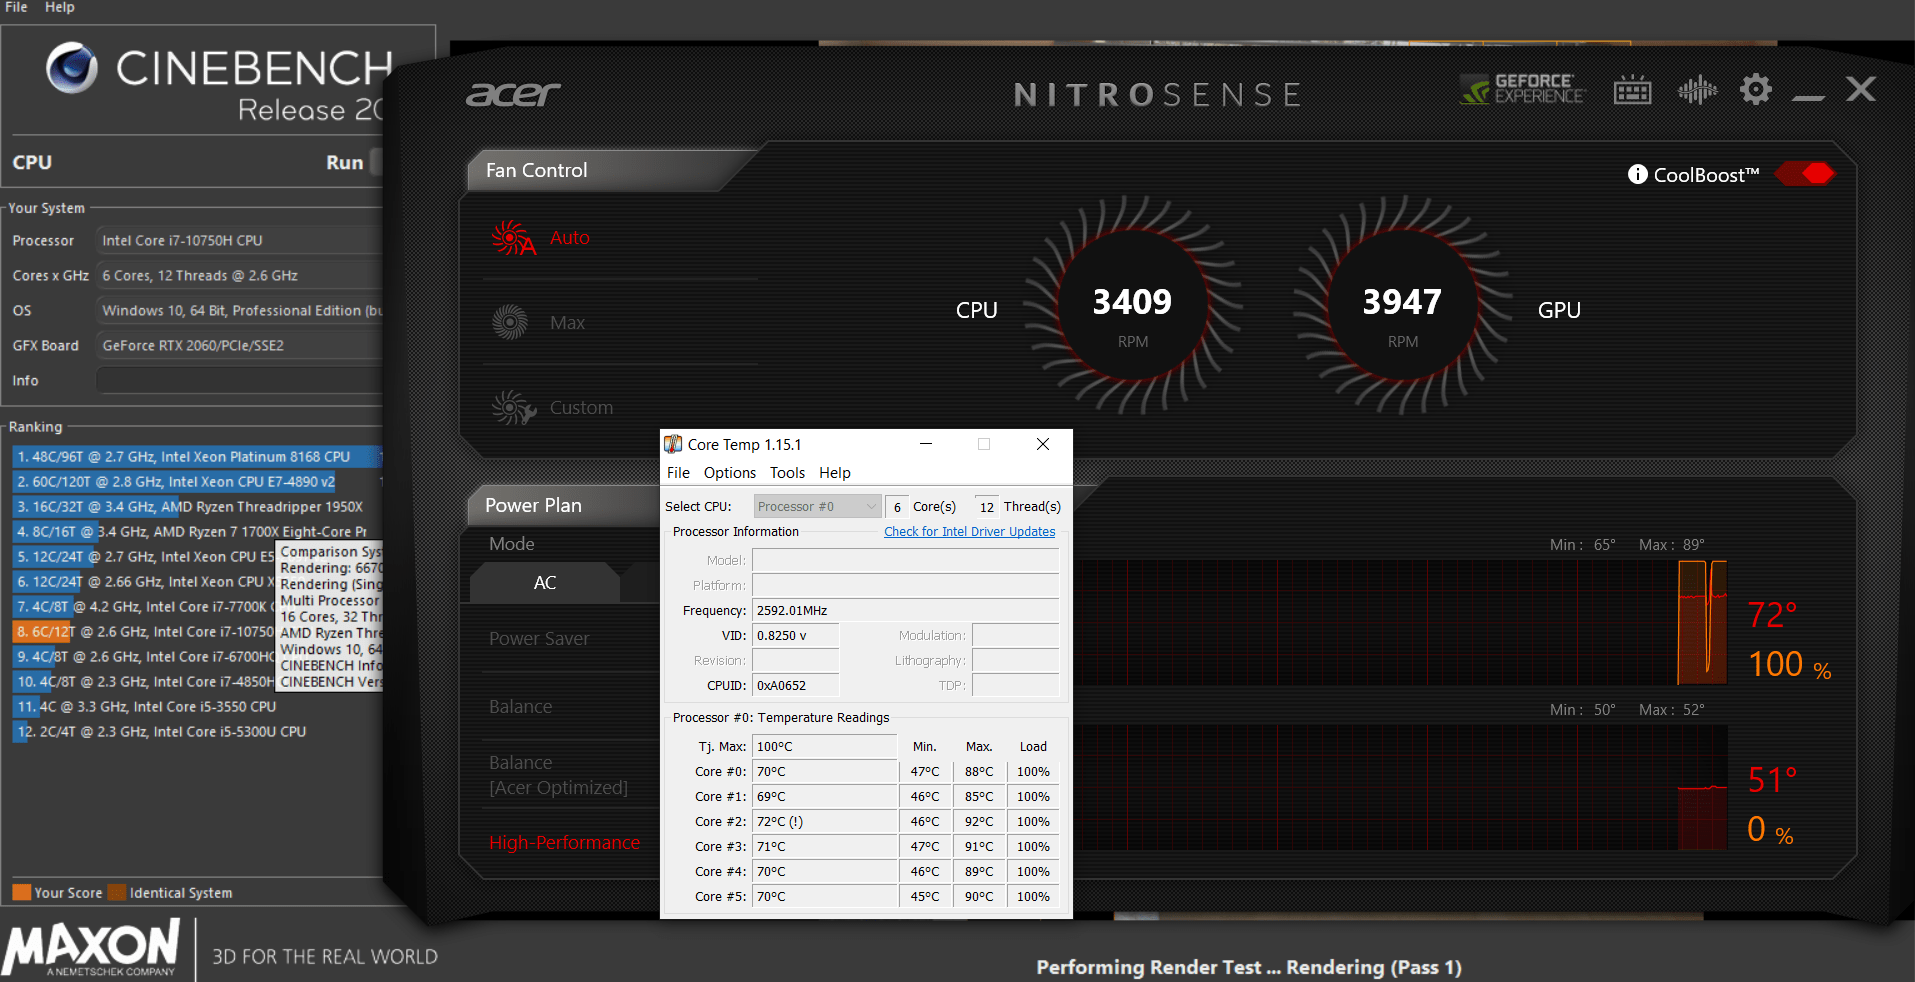Select the Max fan mode icon
This screenshot has width=1915, height=982.
(x=510, y=322)
